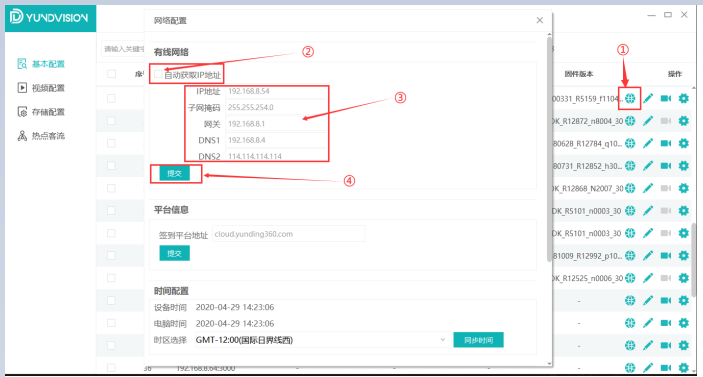Image resolution: width=703 pixels, height=377 pixels.
Task: Click camera icon in 81009_R12992 device row
Action: click(666, 256)
